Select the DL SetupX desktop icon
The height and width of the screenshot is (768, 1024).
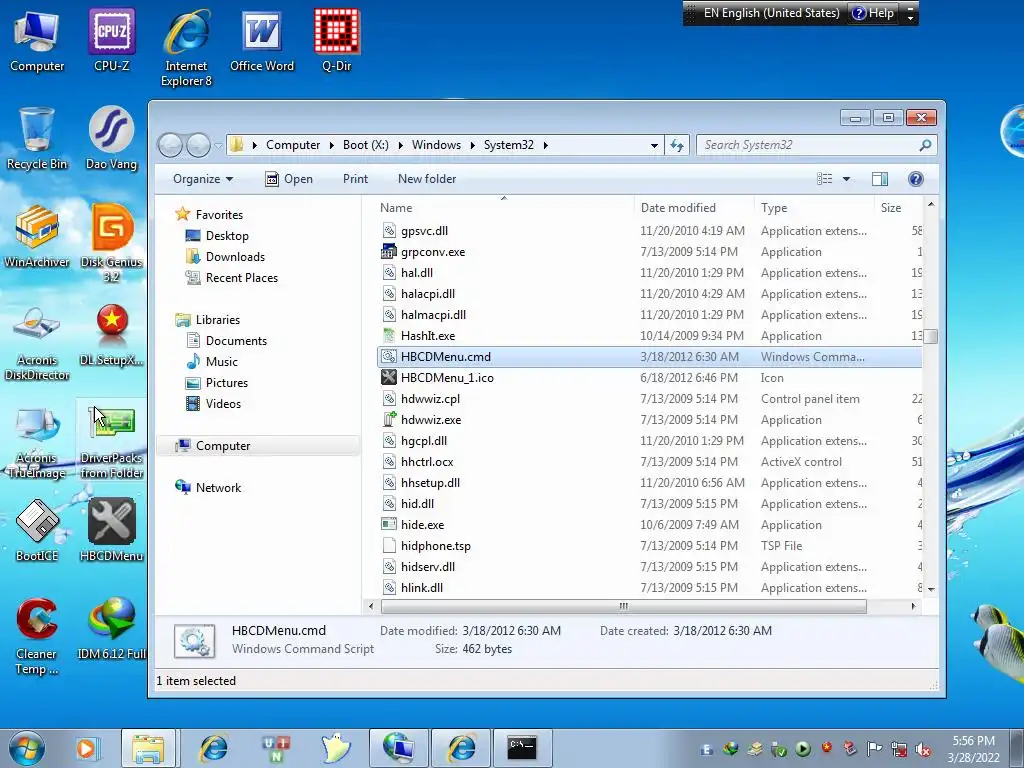click(x=112, y=334)
